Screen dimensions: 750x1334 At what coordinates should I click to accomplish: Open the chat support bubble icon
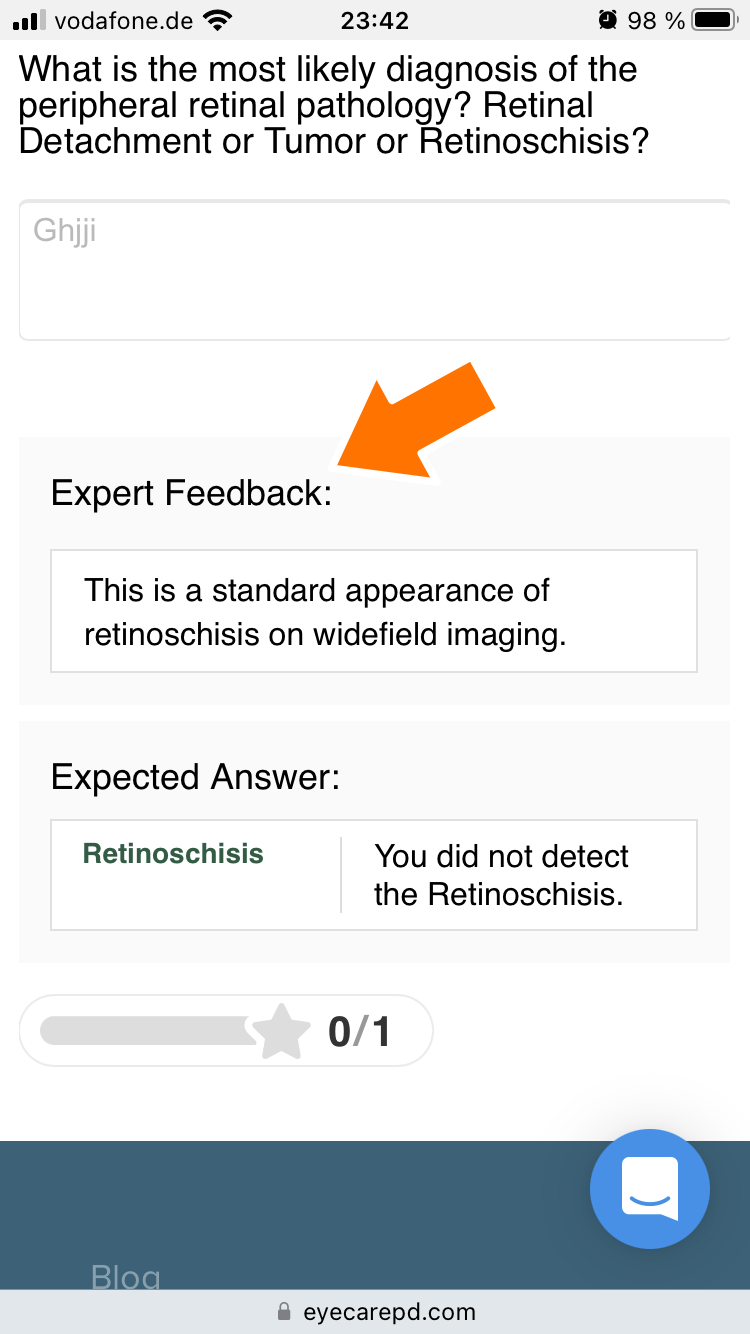(x=650, y=1190)
